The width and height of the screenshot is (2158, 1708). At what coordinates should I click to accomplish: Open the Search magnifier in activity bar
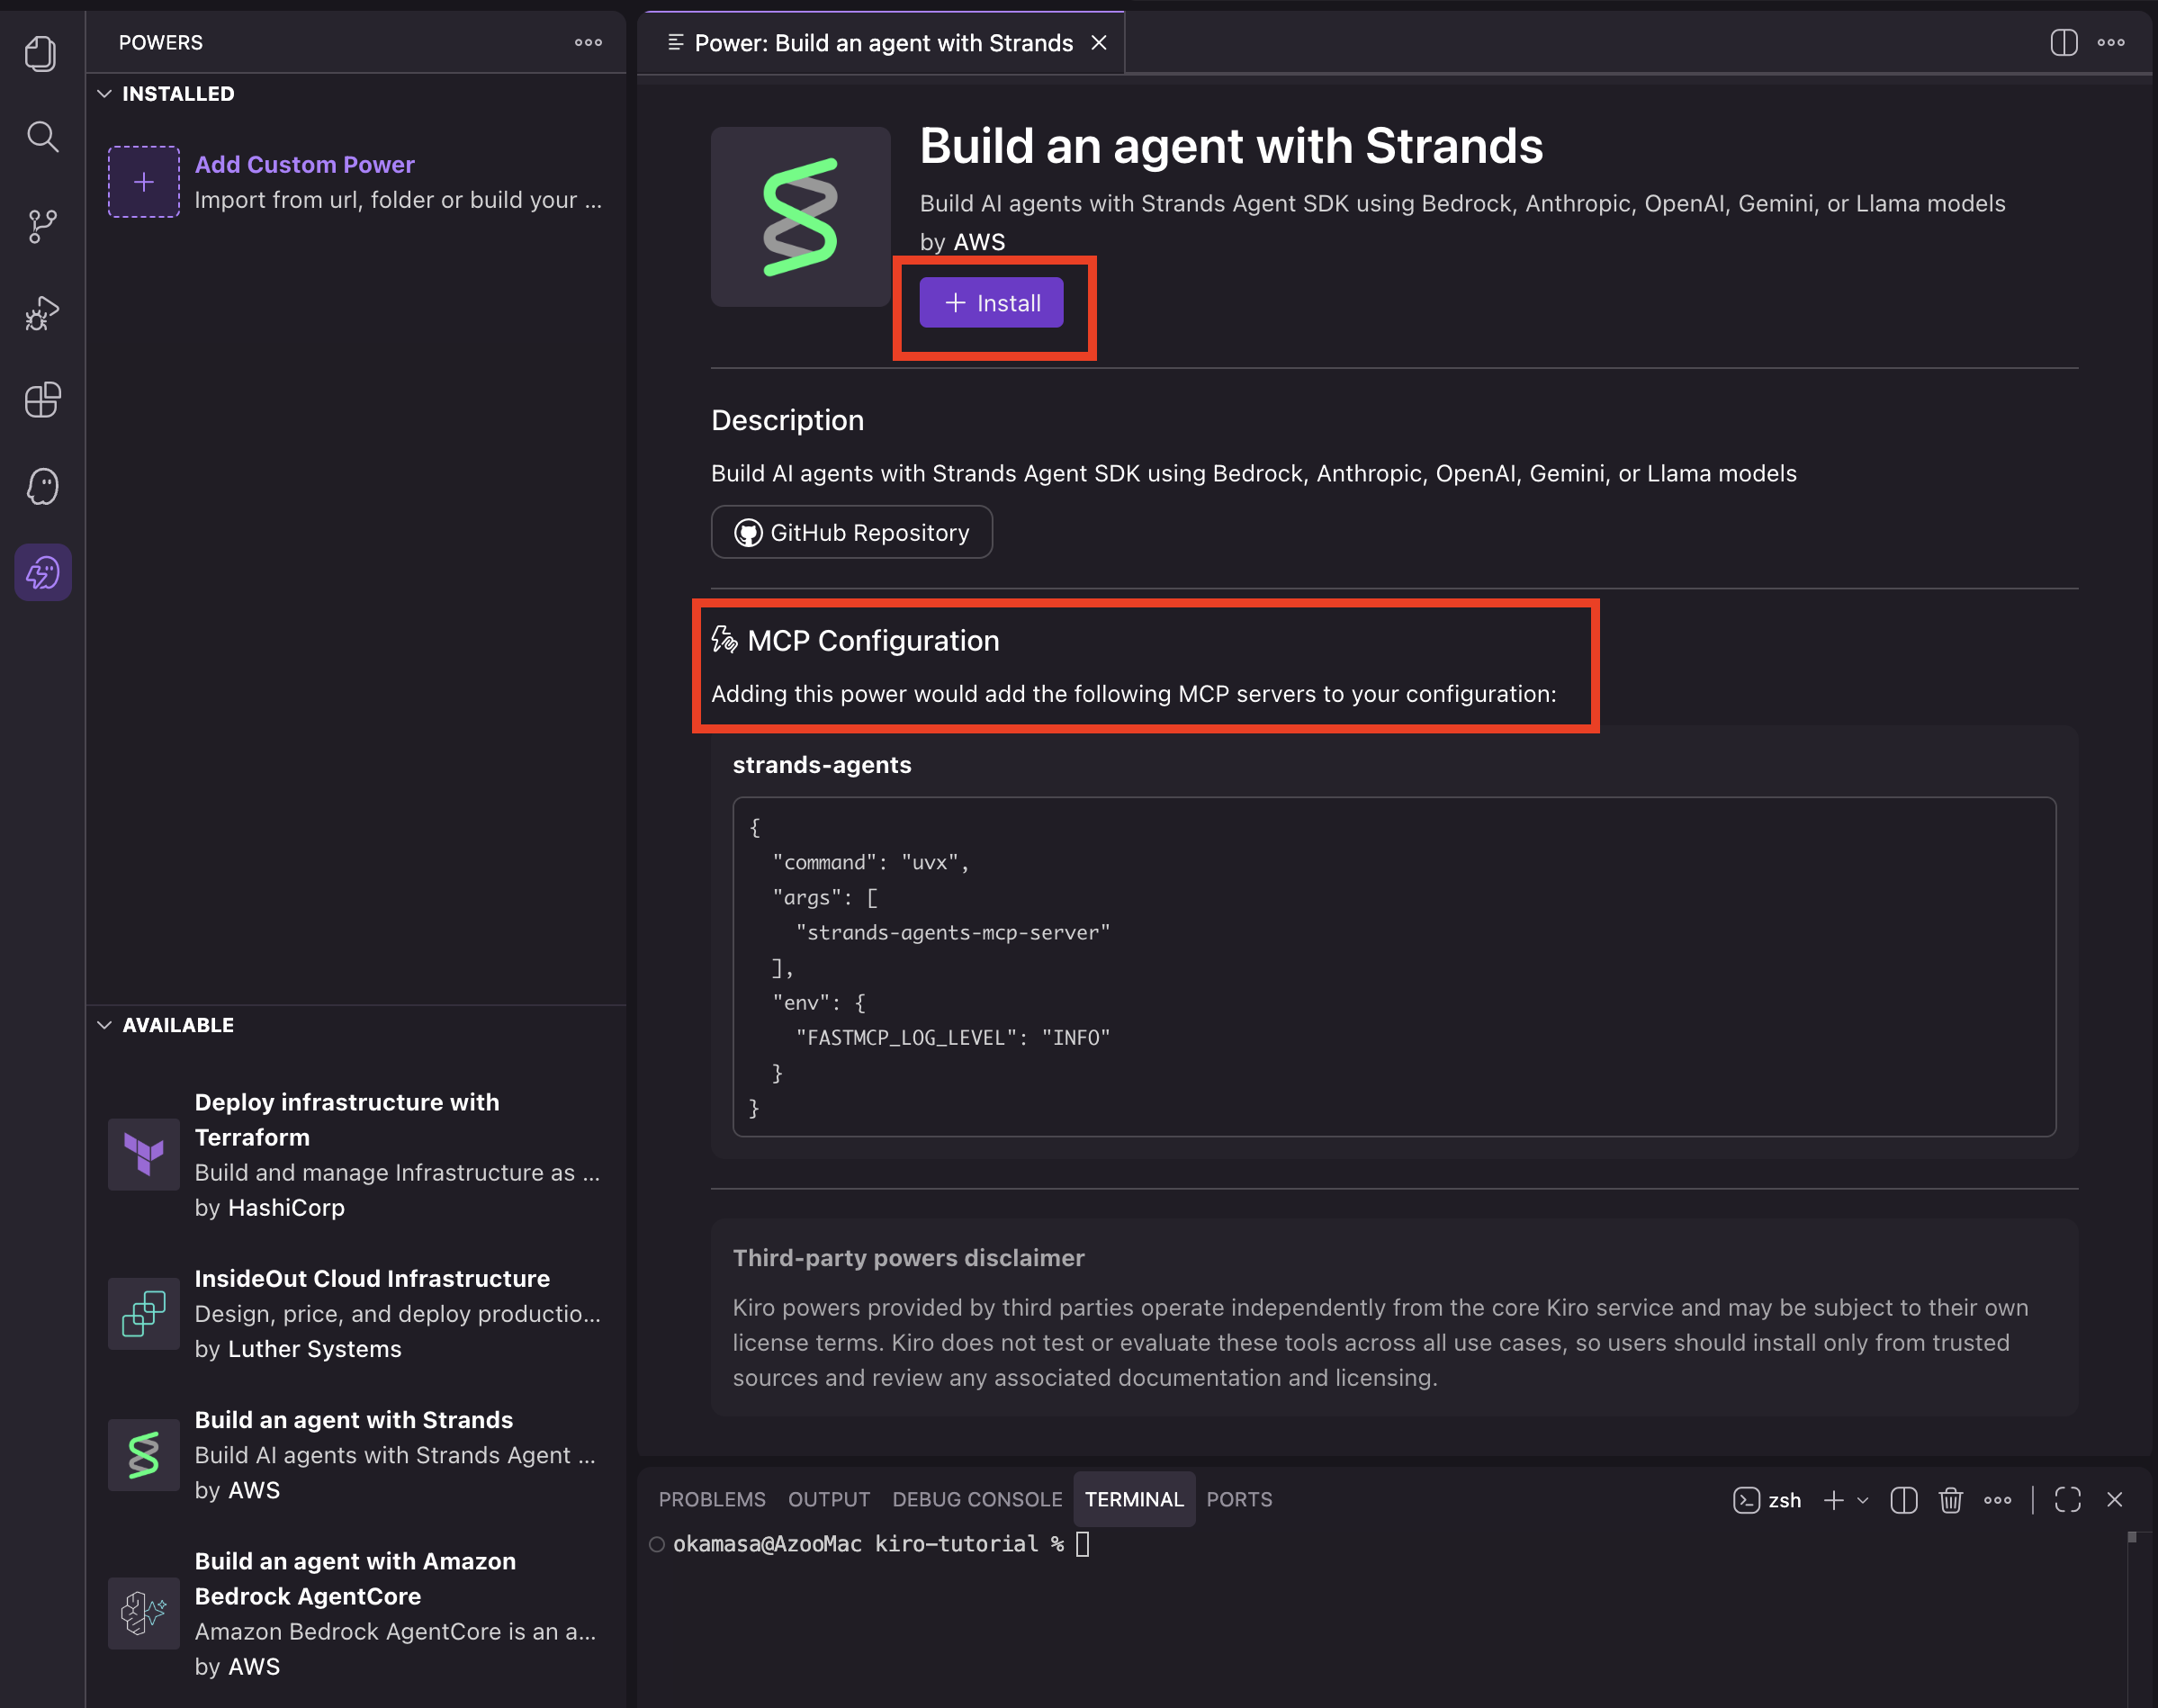coord(42,137)
